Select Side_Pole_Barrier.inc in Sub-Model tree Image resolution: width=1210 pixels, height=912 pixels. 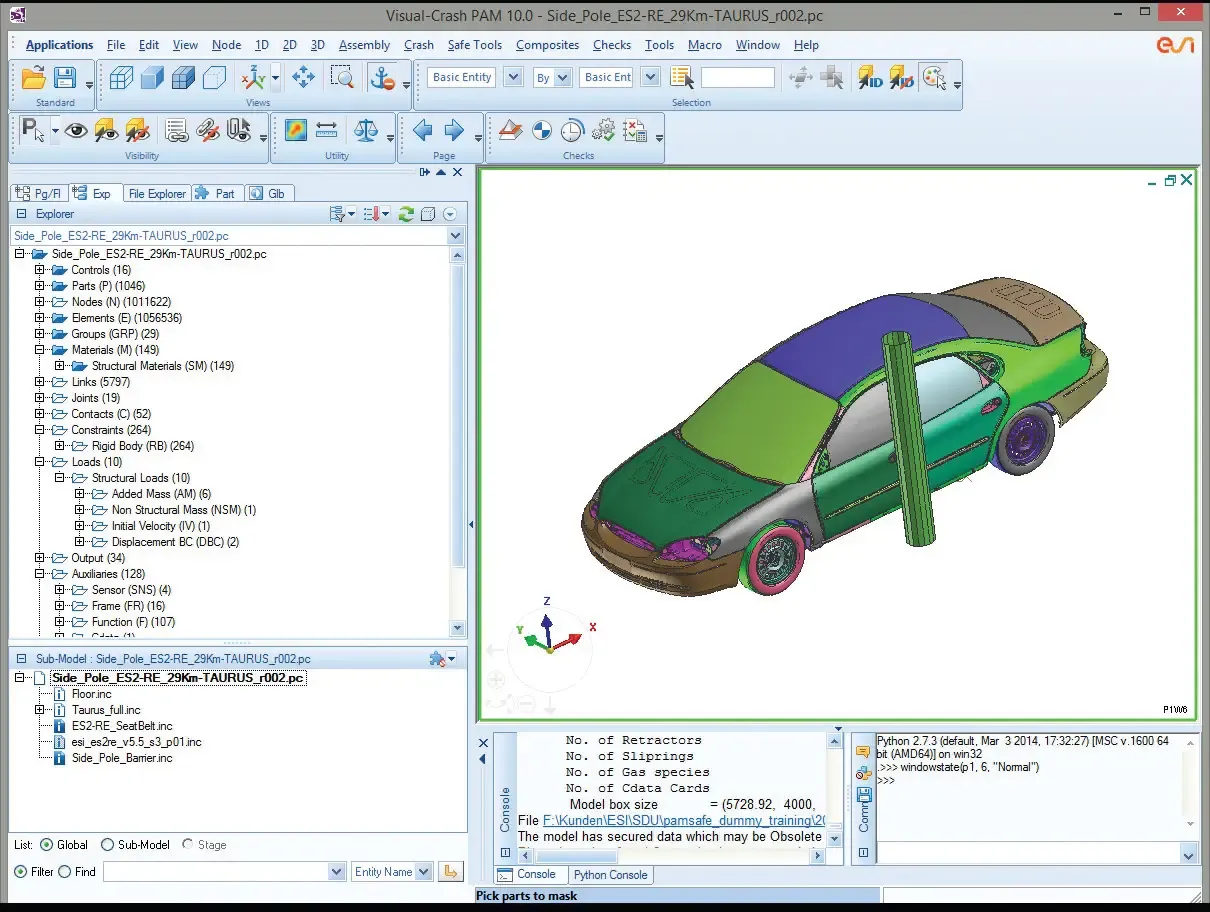point(122,758)
